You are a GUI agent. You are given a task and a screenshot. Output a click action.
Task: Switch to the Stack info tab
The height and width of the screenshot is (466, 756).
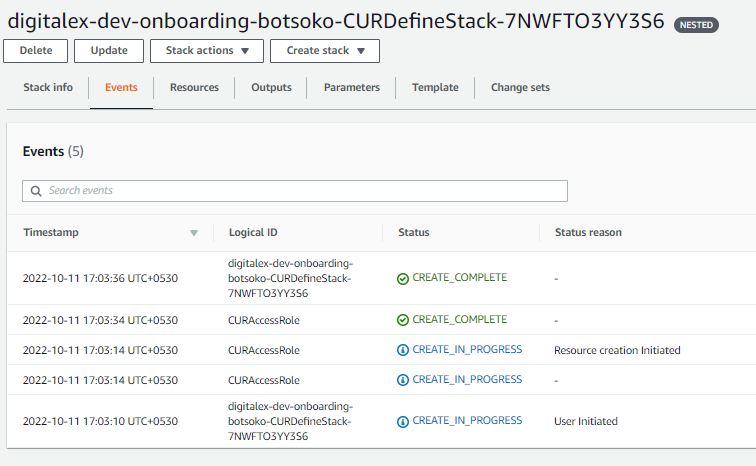[x=48, y=88]
